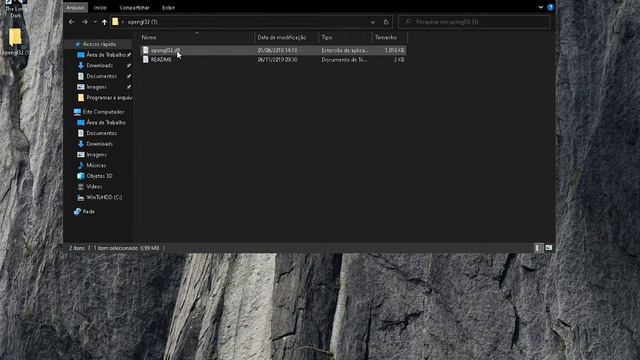
Task: Select the README file icon
Action: (x=146, y=60)
